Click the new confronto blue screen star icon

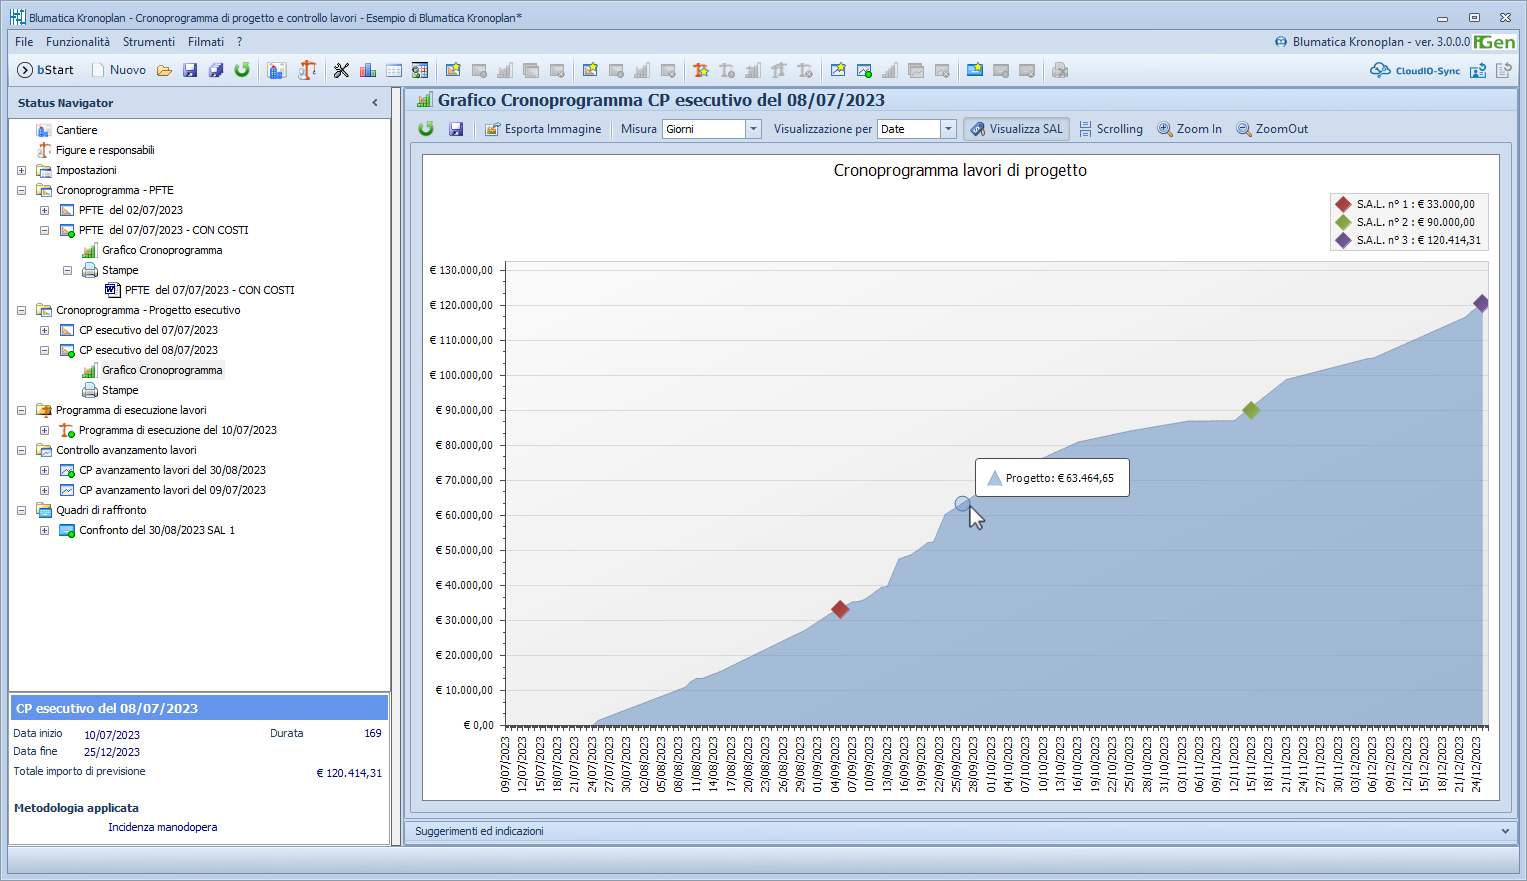[x=975, y=70]
